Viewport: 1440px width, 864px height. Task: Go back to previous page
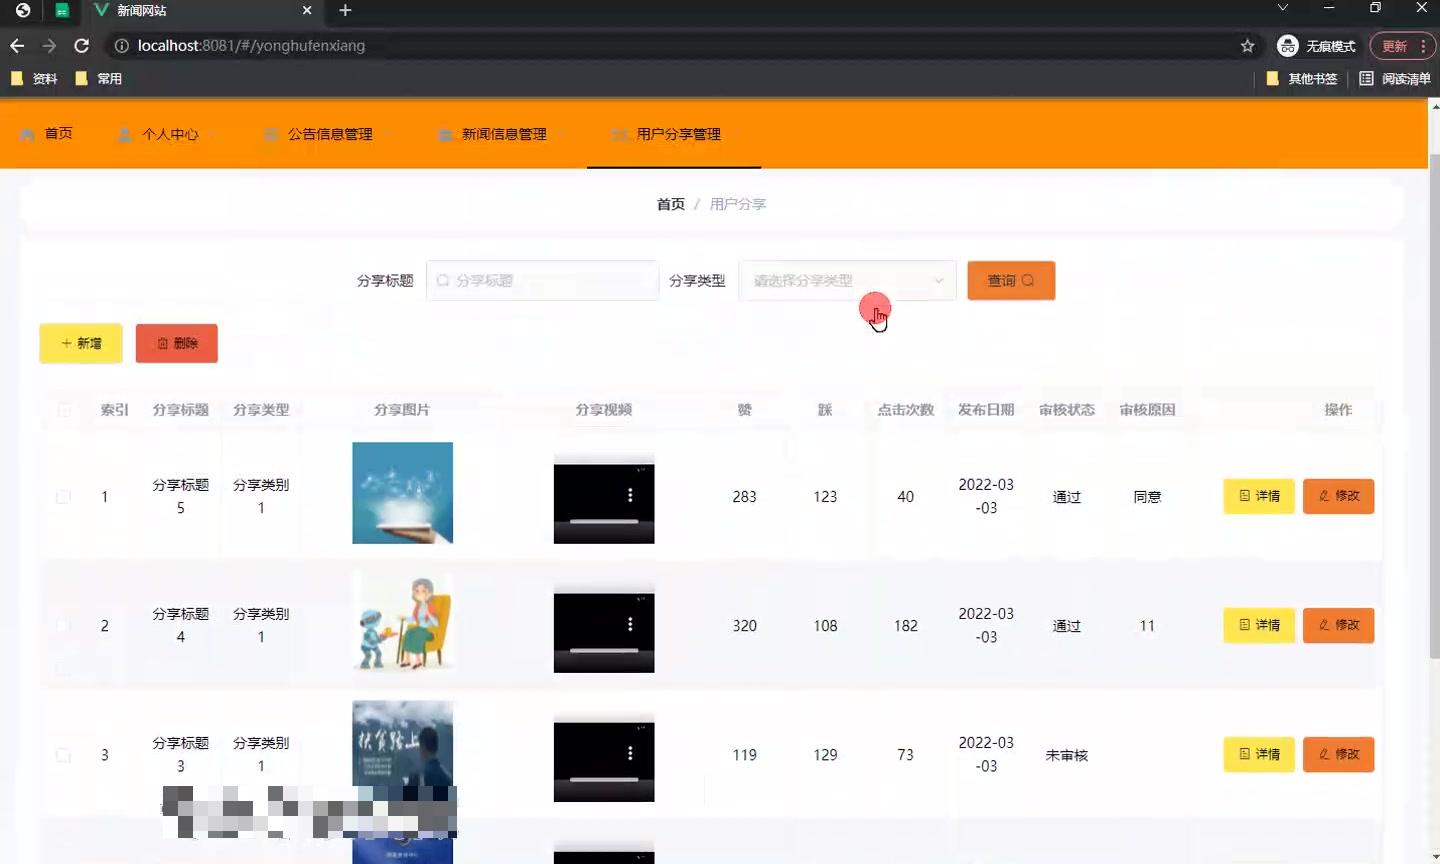(17, 46)
